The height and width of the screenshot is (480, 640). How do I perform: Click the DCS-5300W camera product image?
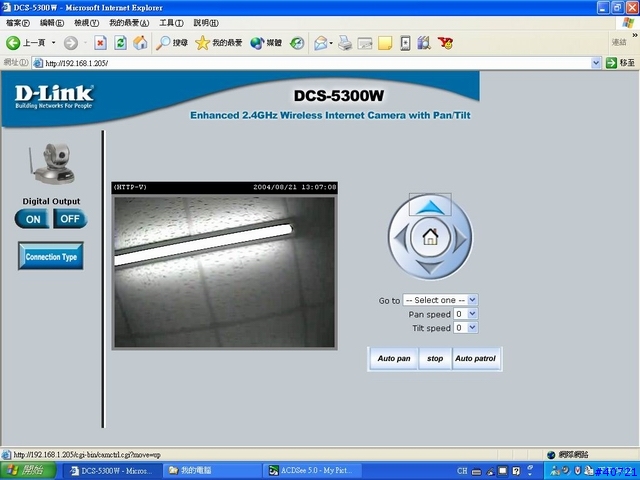(x=52, y=164)
